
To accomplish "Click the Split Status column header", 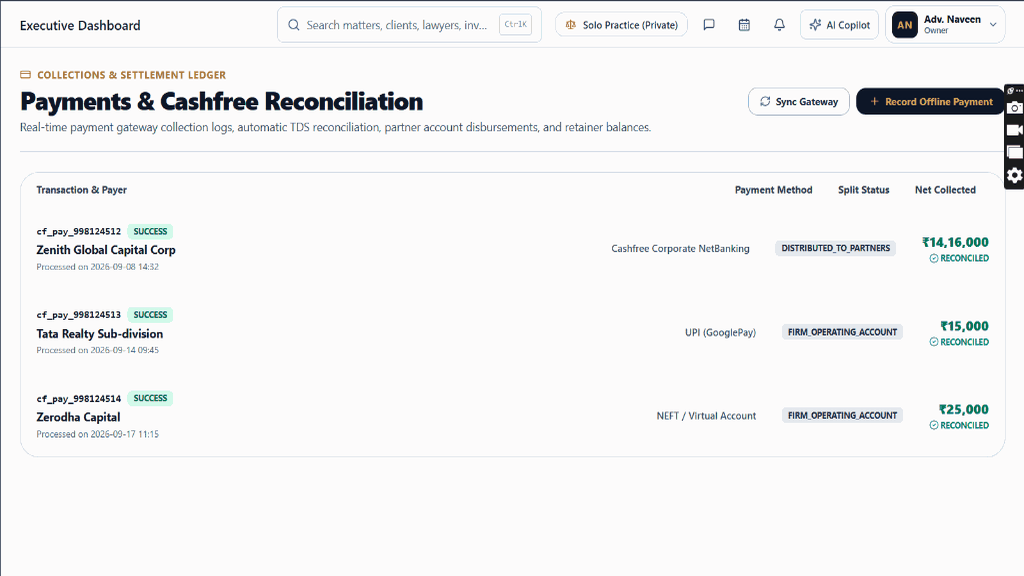I will click(863, 190).
